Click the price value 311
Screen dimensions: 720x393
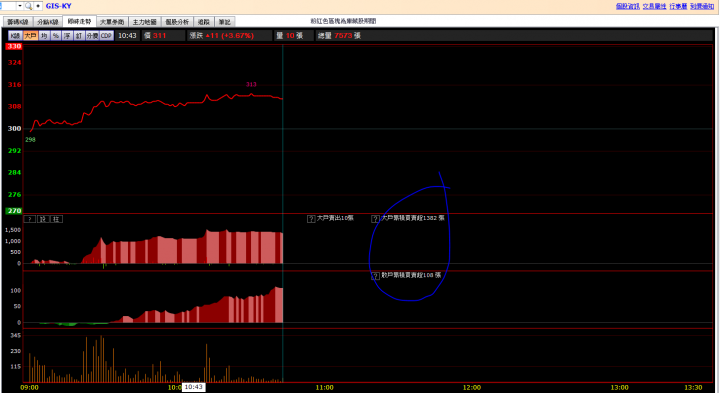[x=159, y=35]
